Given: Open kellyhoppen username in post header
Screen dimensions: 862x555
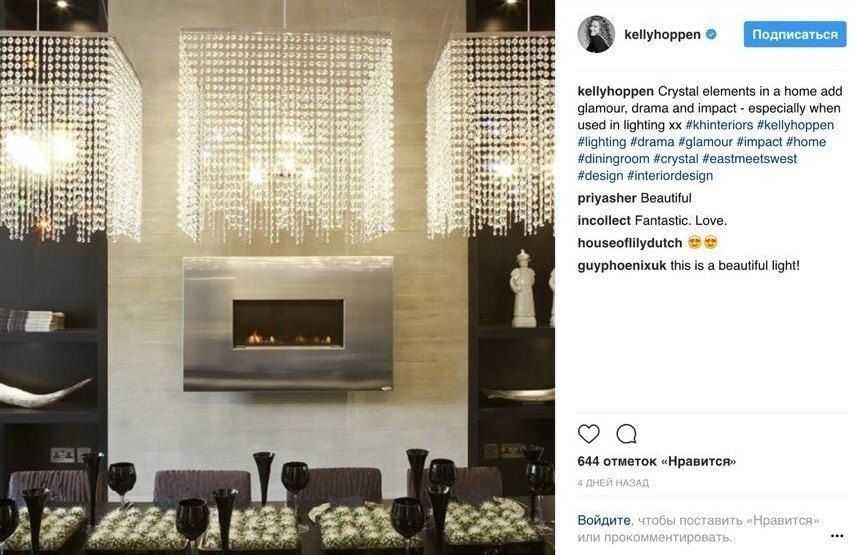Looking at the screenshot, I should [662, 34].
